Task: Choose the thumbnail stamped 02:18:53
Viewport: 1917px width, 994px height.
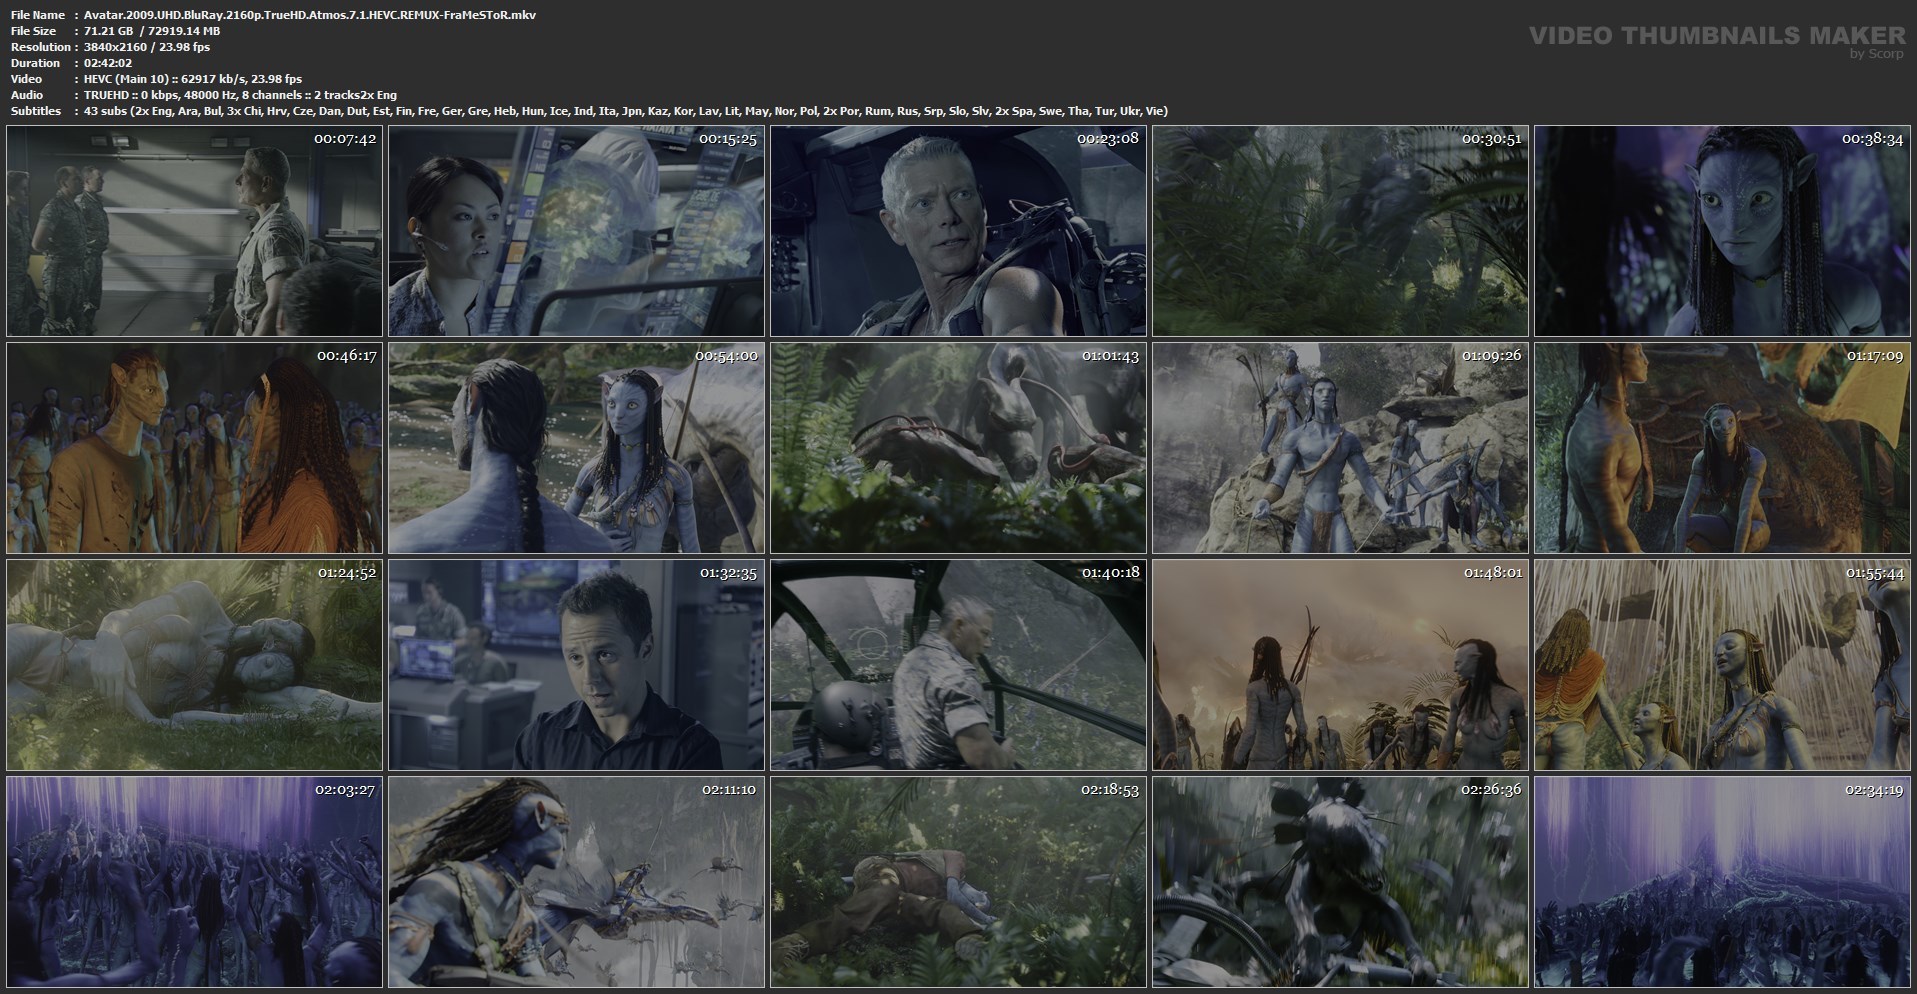Action: (958, 882)
